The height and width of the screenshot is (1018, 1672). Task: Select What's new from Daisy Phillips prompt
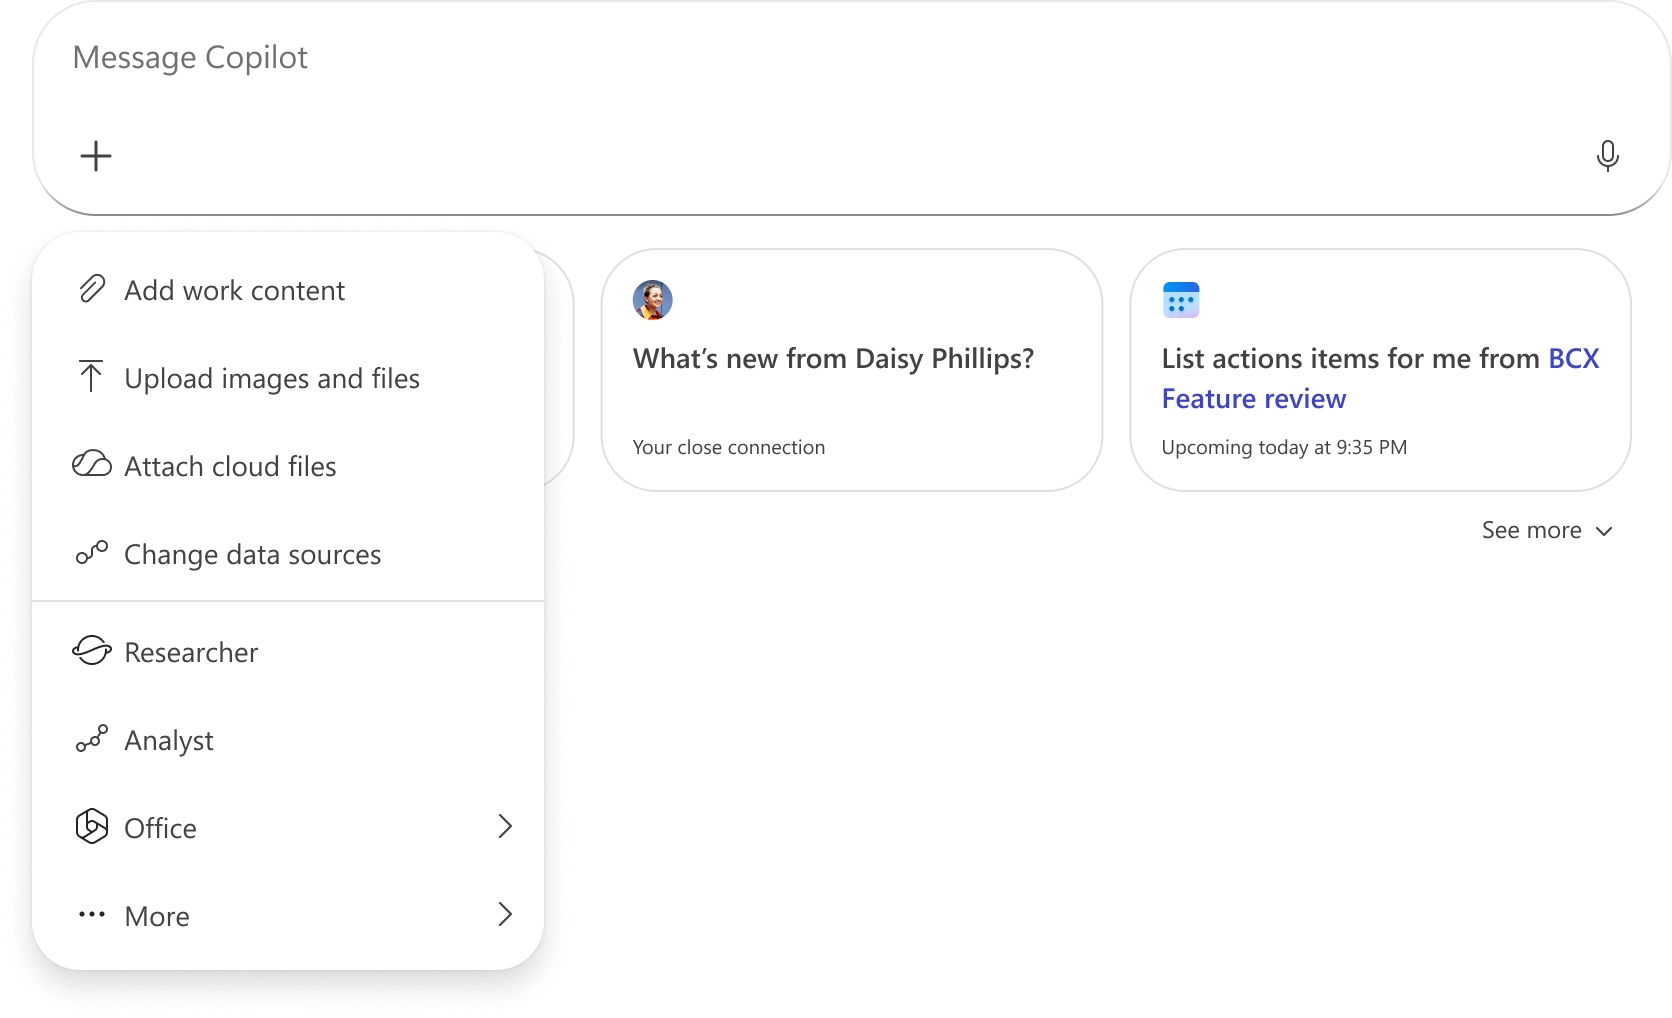click(833, 359)
